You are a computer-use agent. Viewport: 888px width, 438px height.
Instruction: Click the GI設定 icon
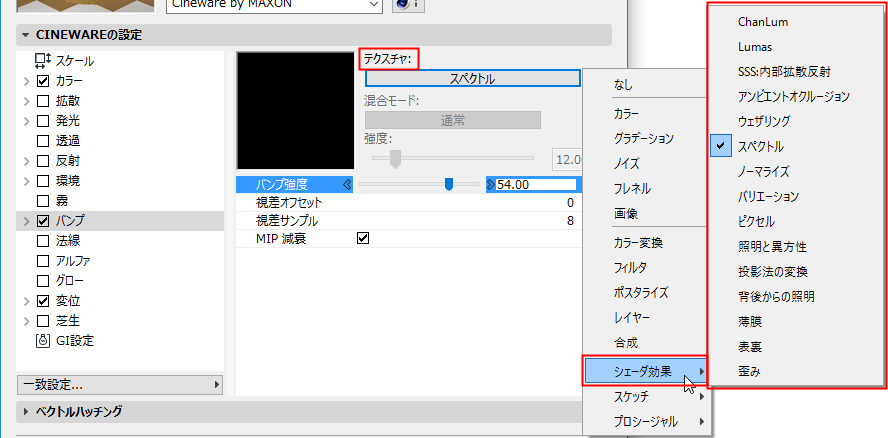click(43, 341)
